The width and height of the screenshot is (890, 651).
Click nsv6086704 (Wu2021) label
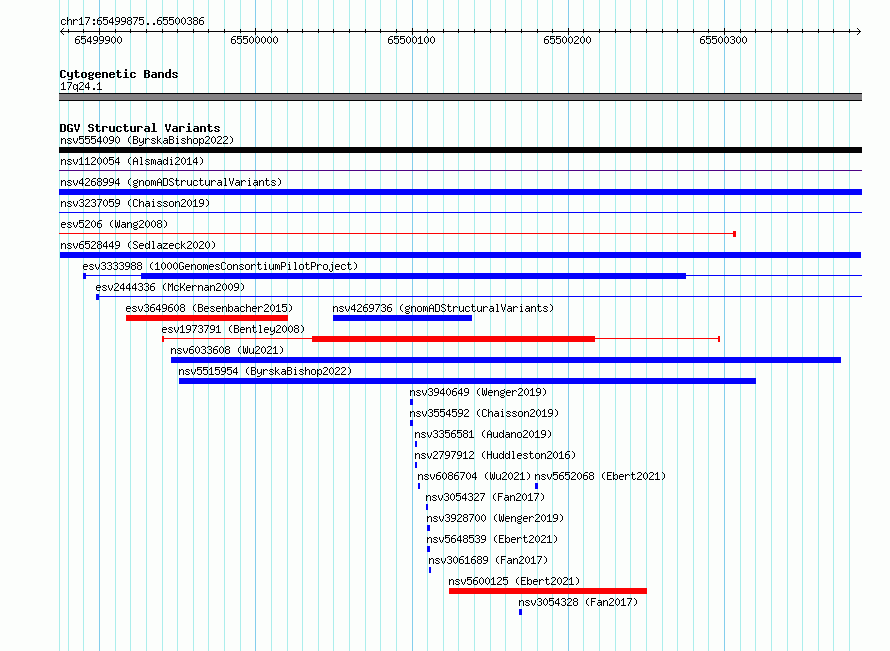click(x=474, y=476)
